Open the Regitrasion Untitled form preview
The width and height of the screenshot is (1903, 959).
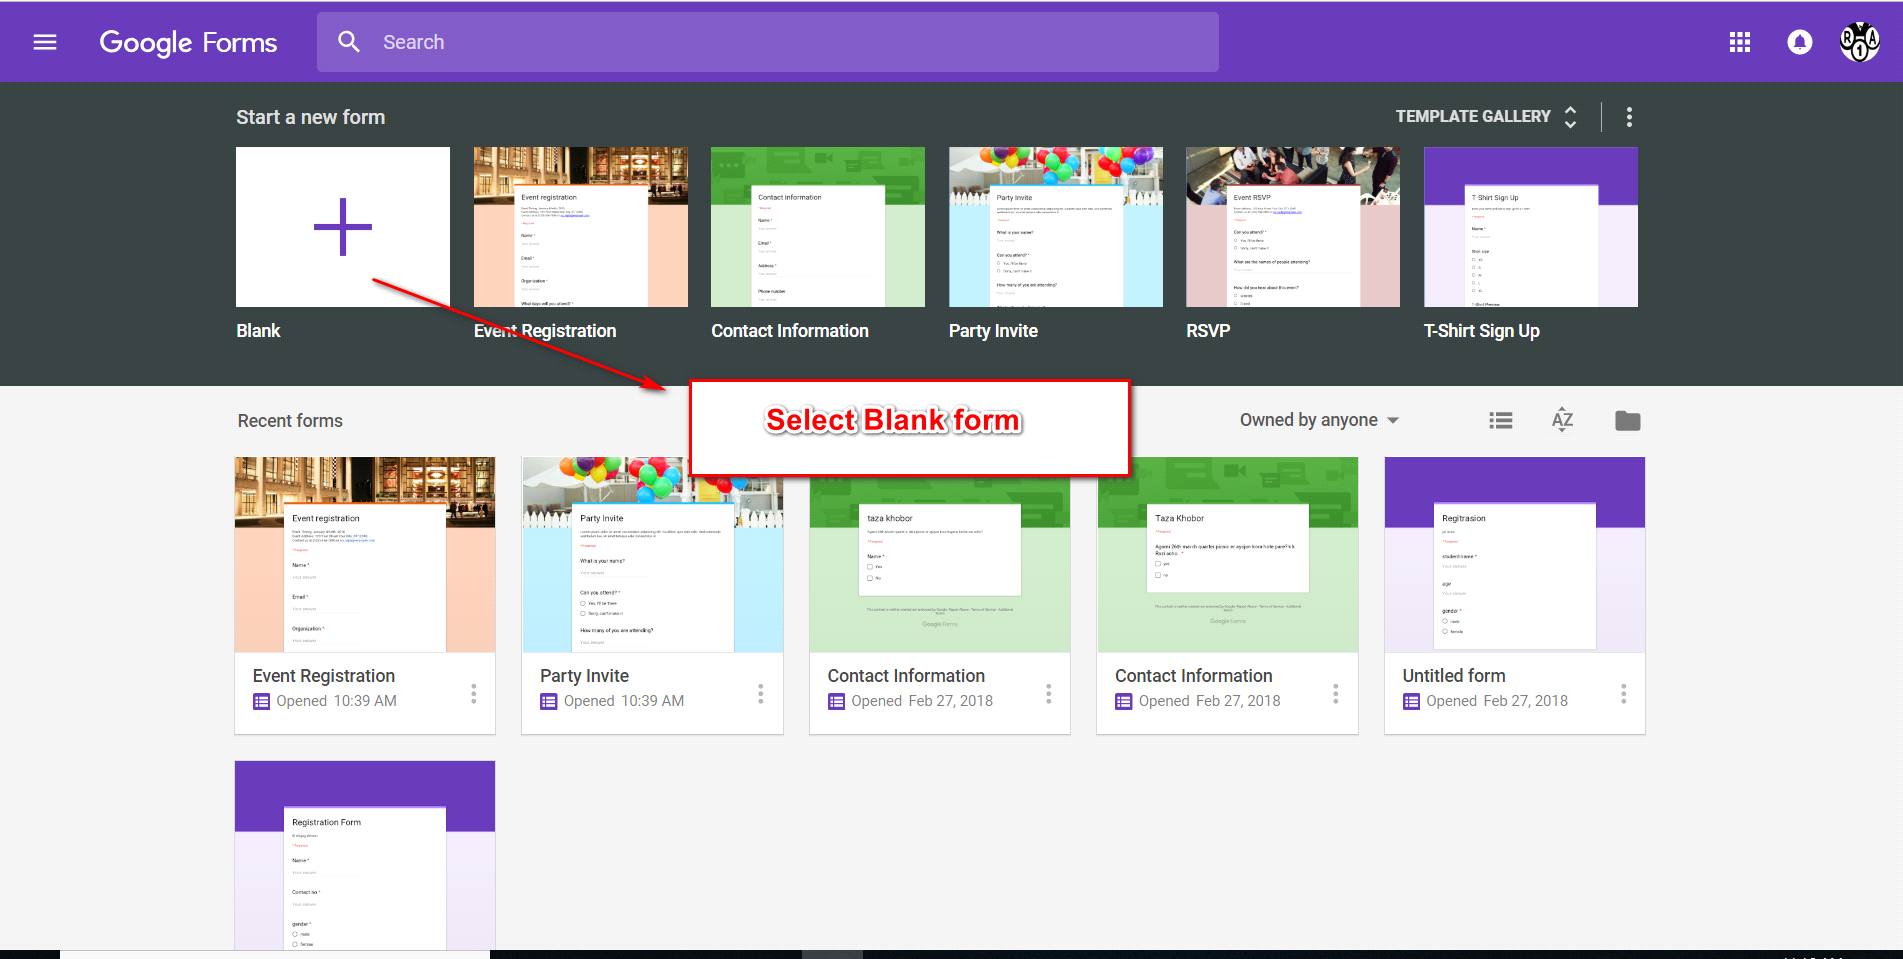click(1515, 555)
